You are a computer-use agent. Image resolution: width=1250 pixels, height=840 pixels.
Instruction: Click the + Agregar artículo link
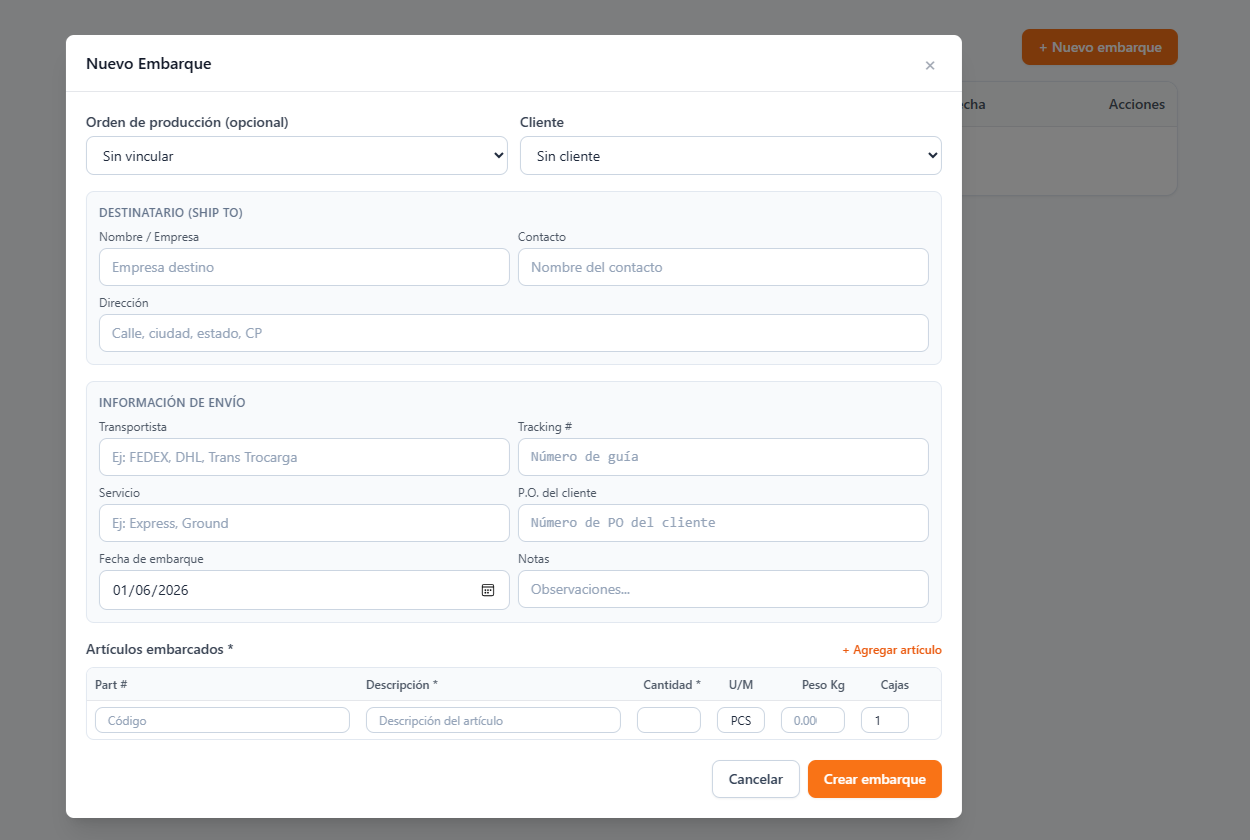pos(892,650)
